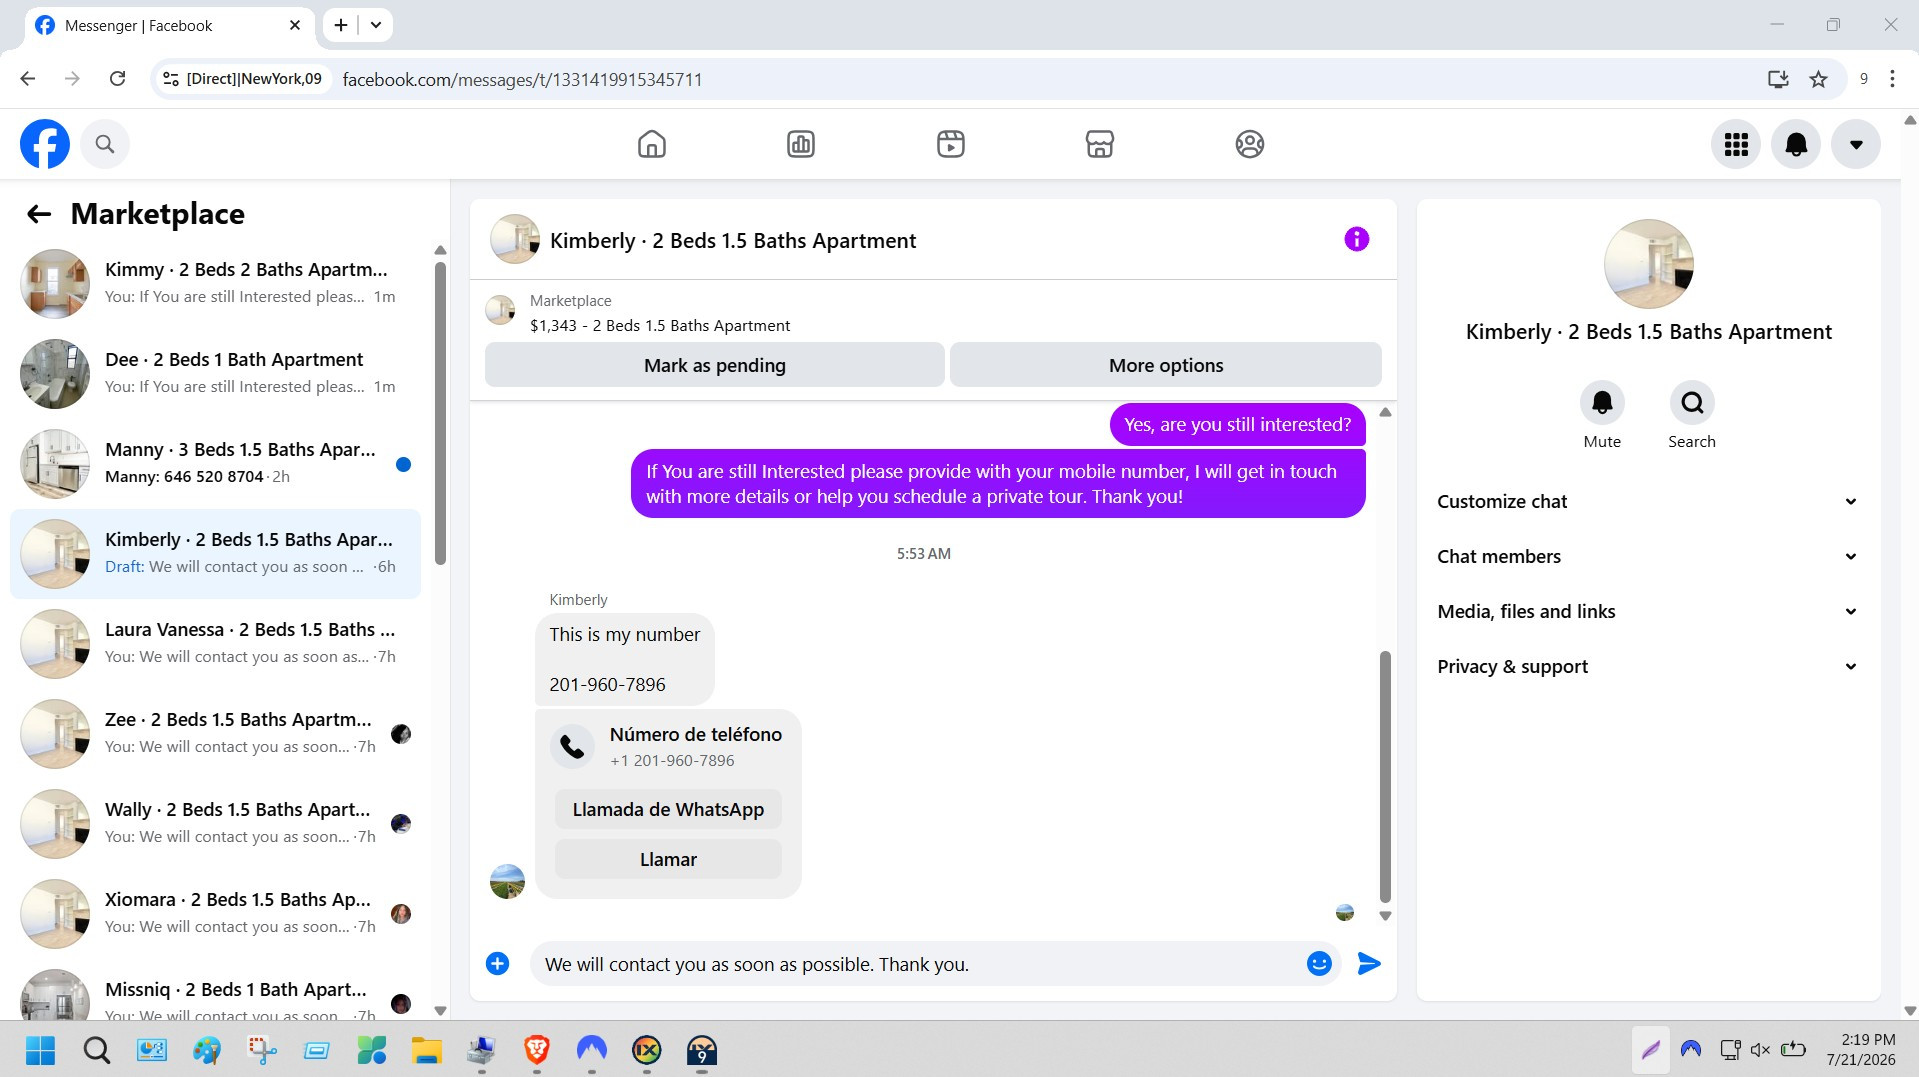Click Mark as pending button
This screenshot has height=1077, width=1919.
click(x=714, y=365)
